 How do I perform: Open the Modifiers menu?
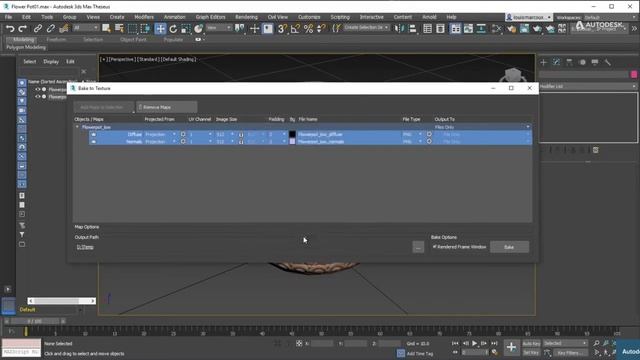click(x=144, y=17)
